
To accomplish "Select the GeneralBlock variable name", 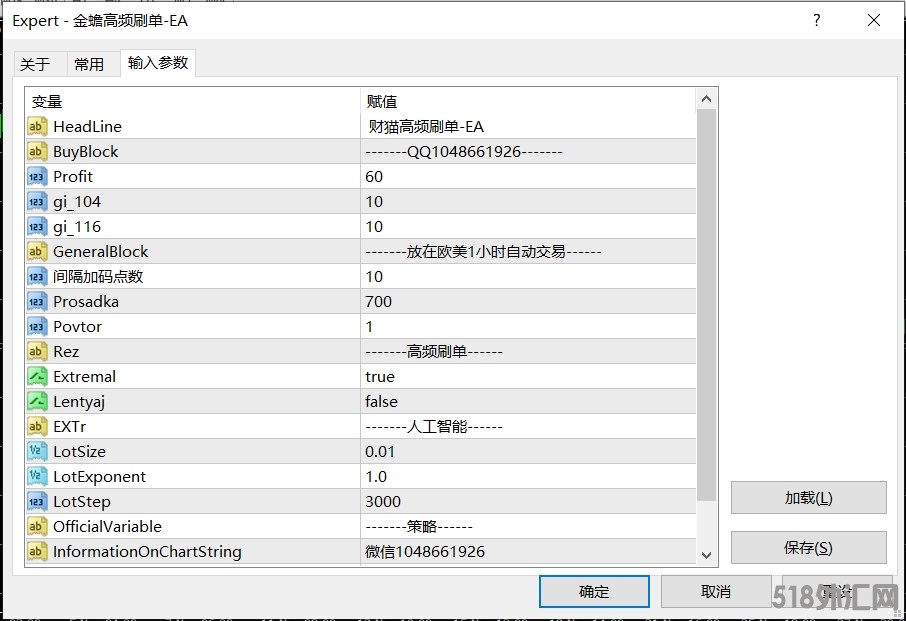I will 101,251.
